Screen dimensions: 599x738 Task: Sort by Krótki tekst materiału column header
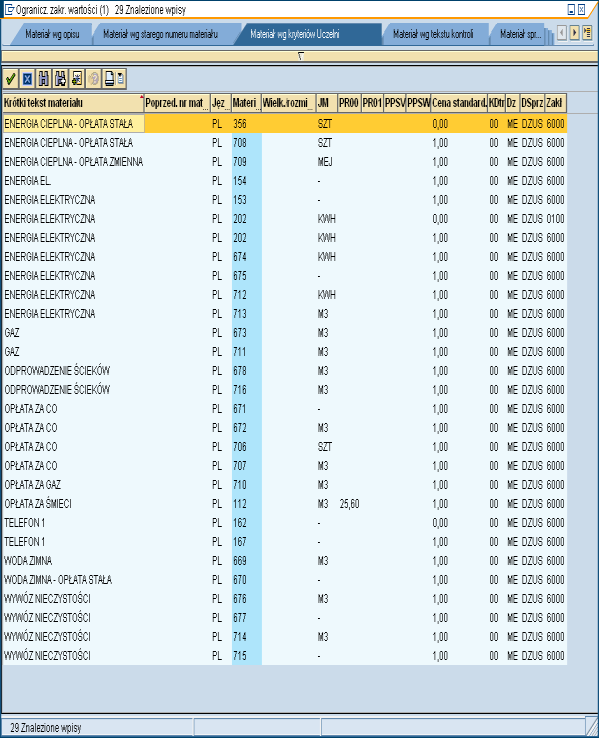(x=73, y=103)
